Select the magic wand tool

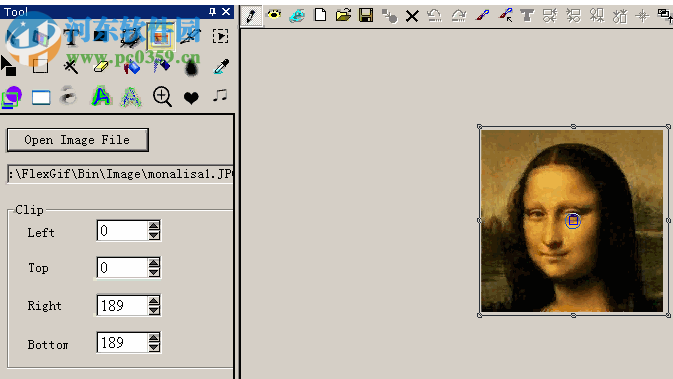tap(71, 67)
